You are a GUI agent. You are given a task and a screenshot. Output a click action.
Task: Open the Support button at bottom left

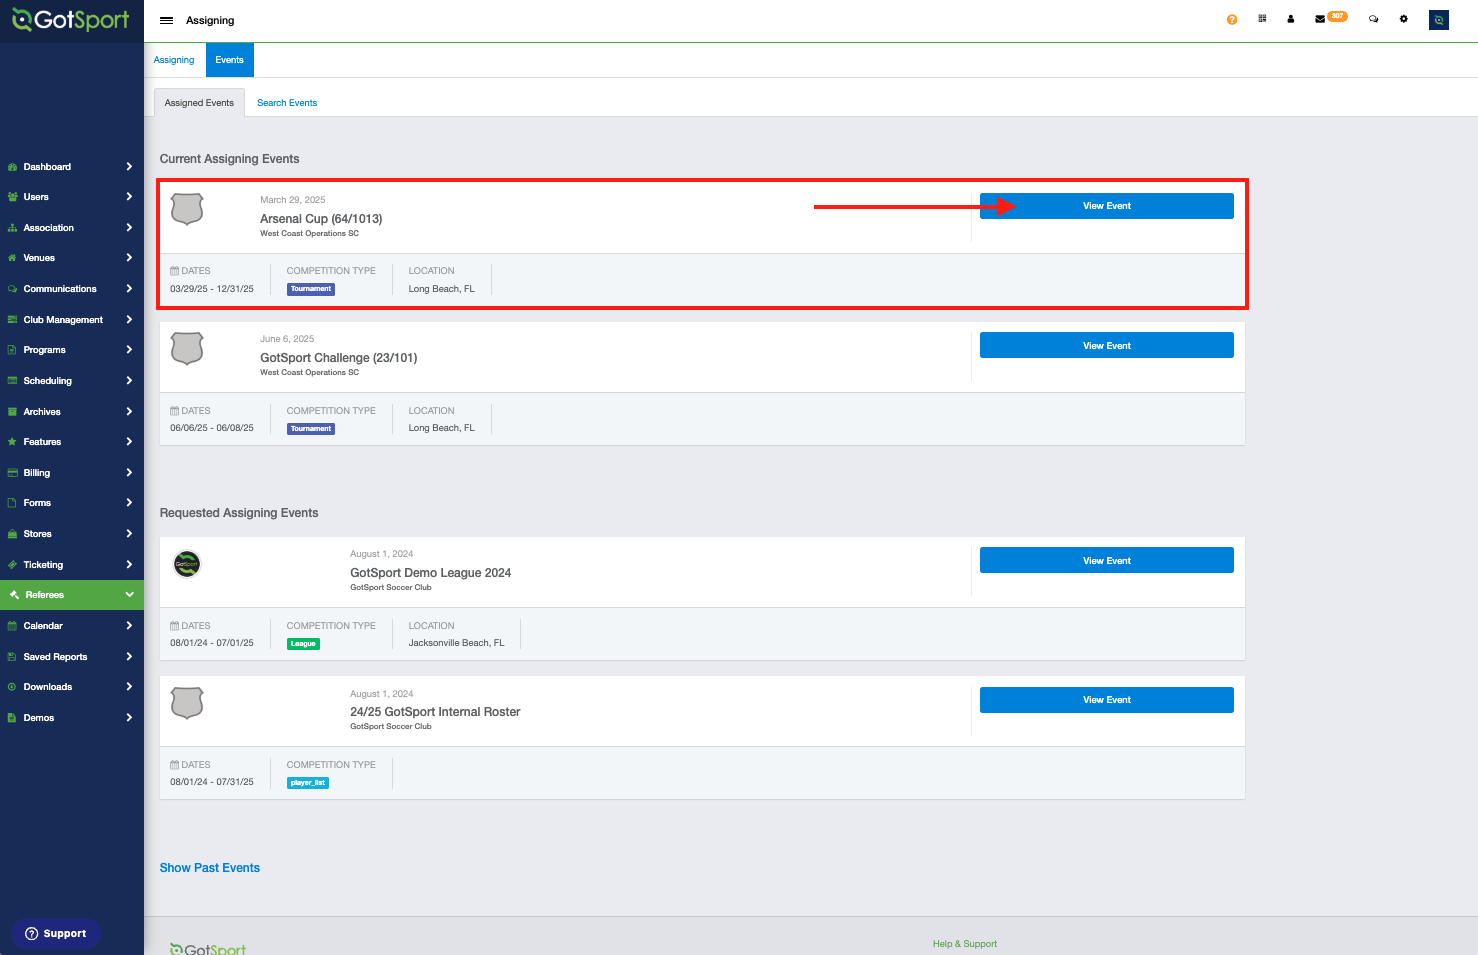point(56,934)
